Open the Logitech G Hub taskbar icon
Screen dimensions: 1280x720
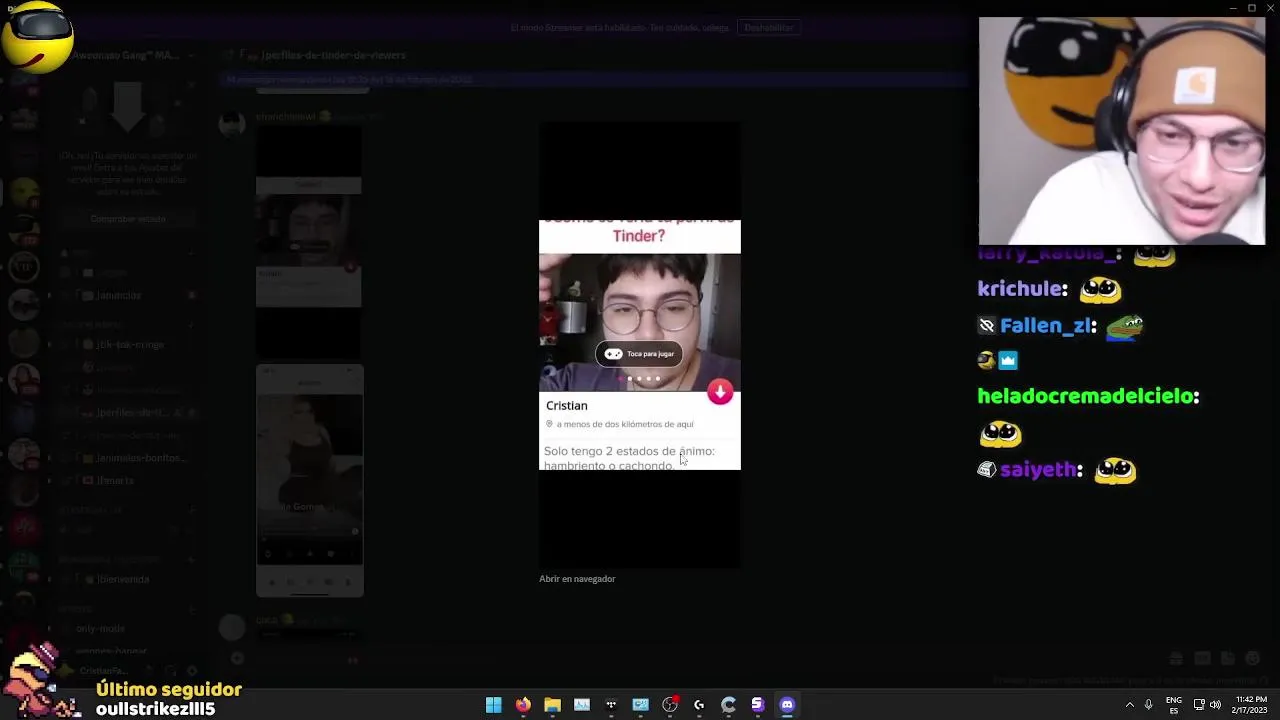[x=699, y=705]
